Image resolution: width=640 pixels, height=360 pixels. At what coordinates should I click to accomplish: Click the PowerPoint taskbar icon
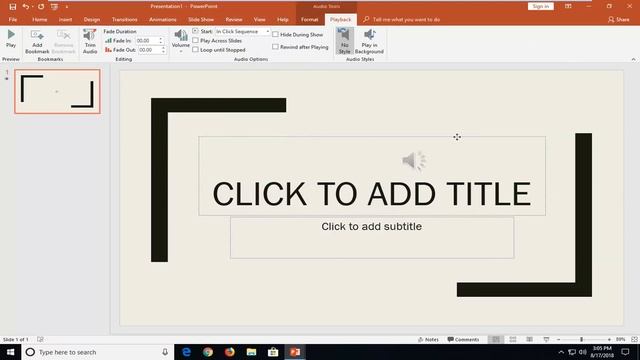tap(295, 352)
